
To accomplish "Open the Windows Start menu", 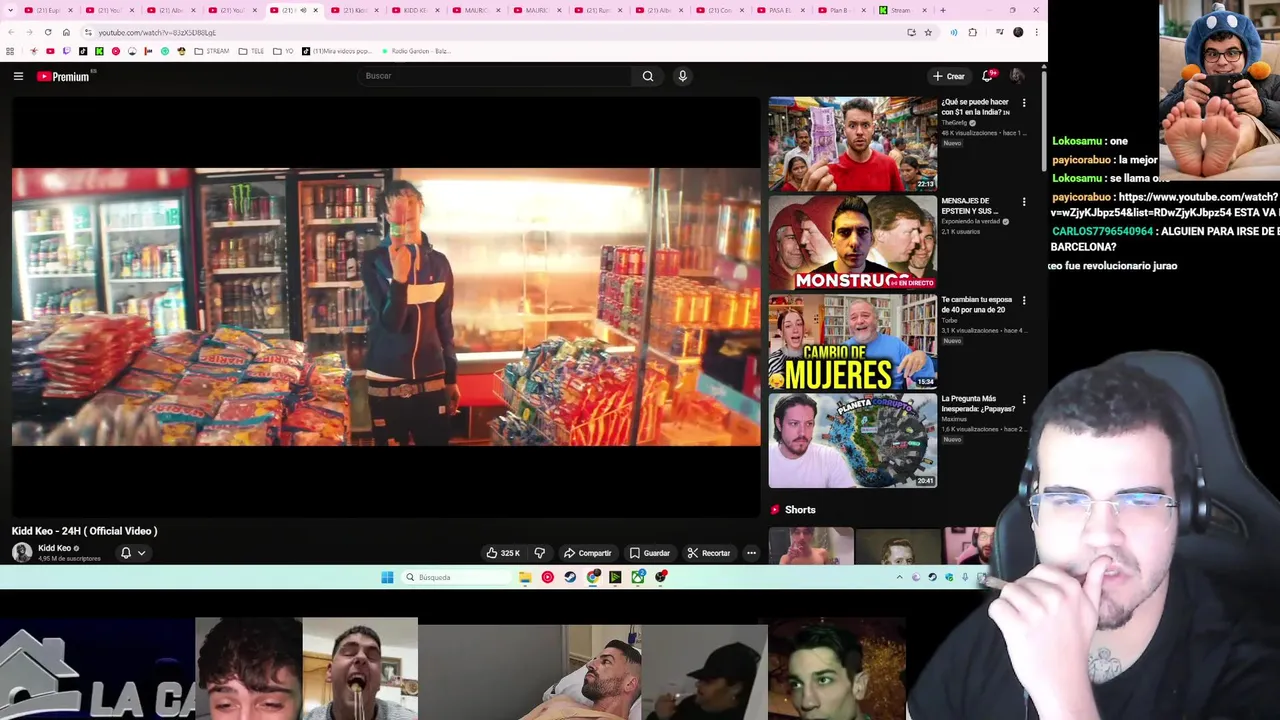I will tap(387, 577).
